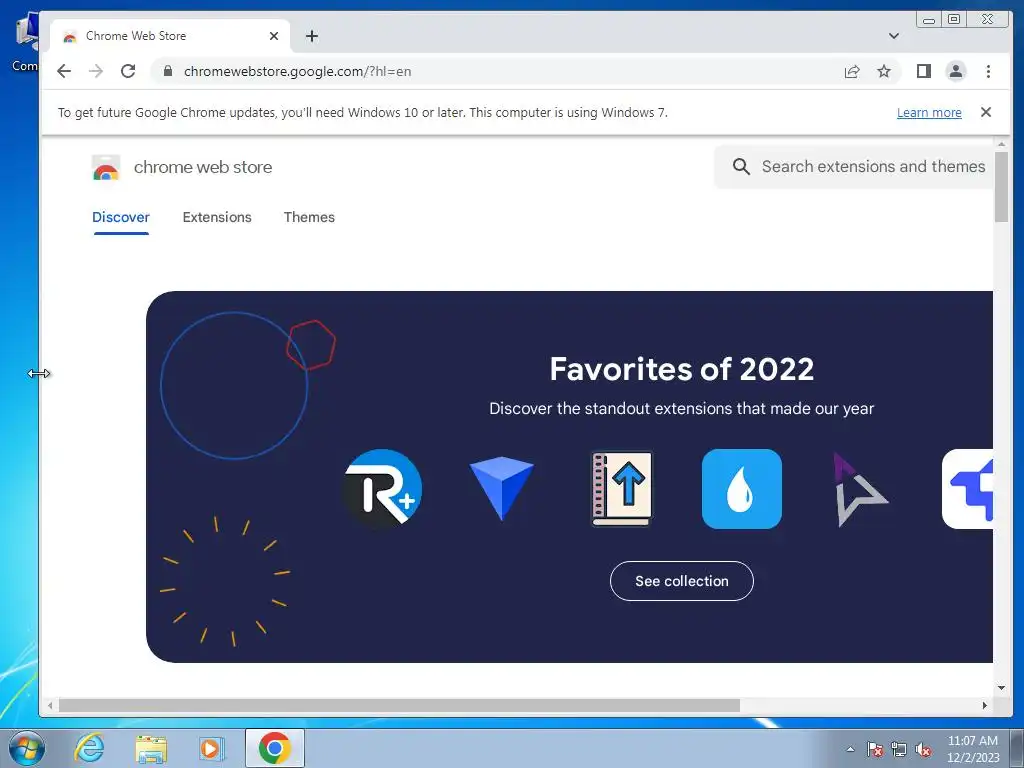Viewport: 1024px width, 768px height.
Task: Click the muted volume tray icon
Action: click(923, 749)
